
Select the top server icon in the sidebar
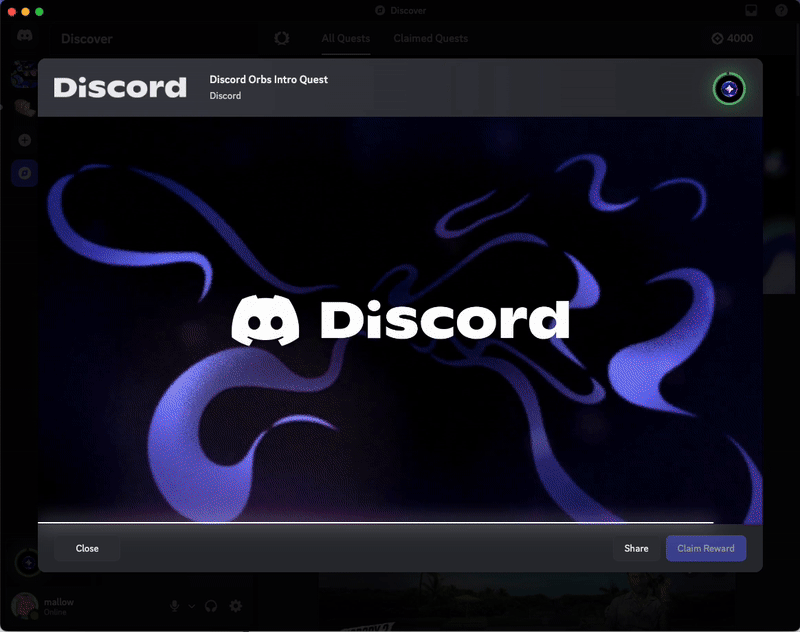[22, 72]
